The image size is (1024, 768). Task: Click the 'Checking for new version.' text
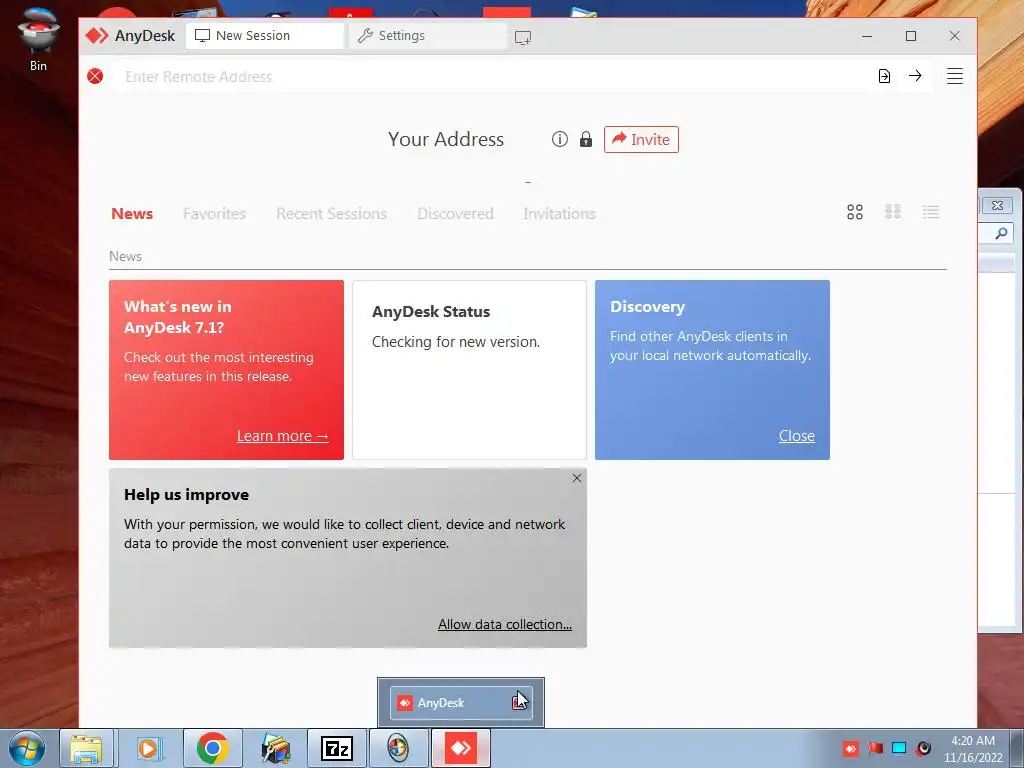click(x=456, y=342)
